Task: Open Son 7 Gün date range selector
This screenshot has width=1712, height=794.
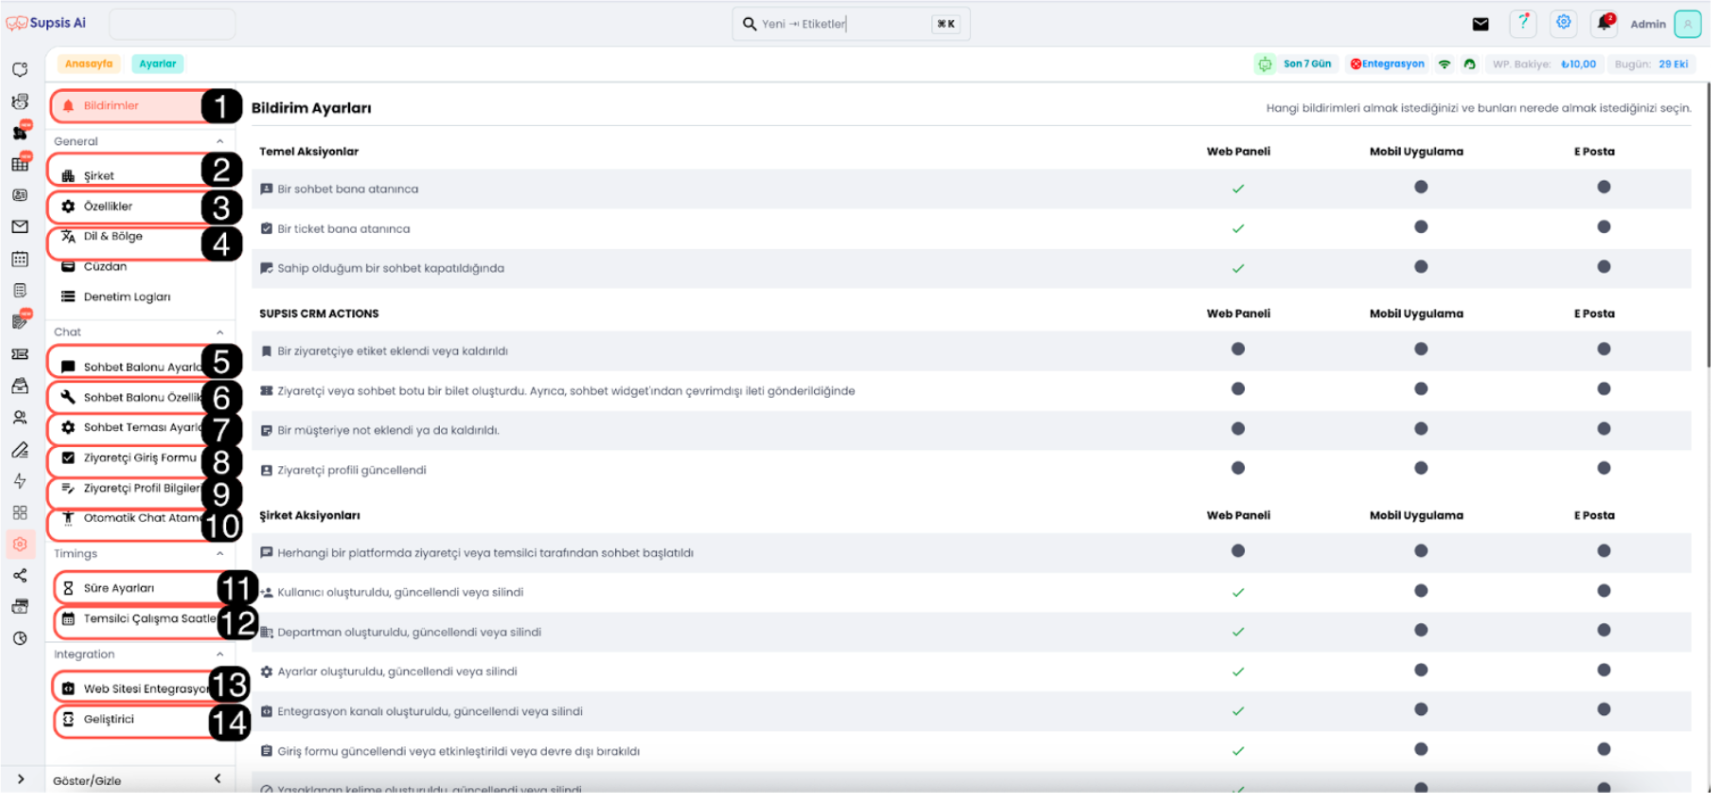Action: coord(1307,64)
